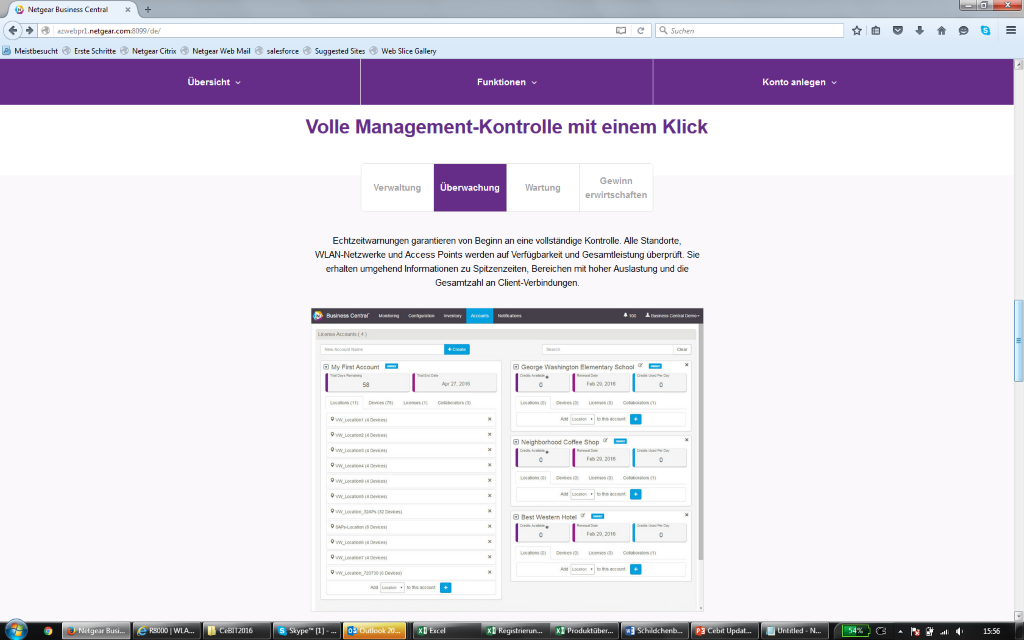Open the power plug tray icon

tap(929, 631)
